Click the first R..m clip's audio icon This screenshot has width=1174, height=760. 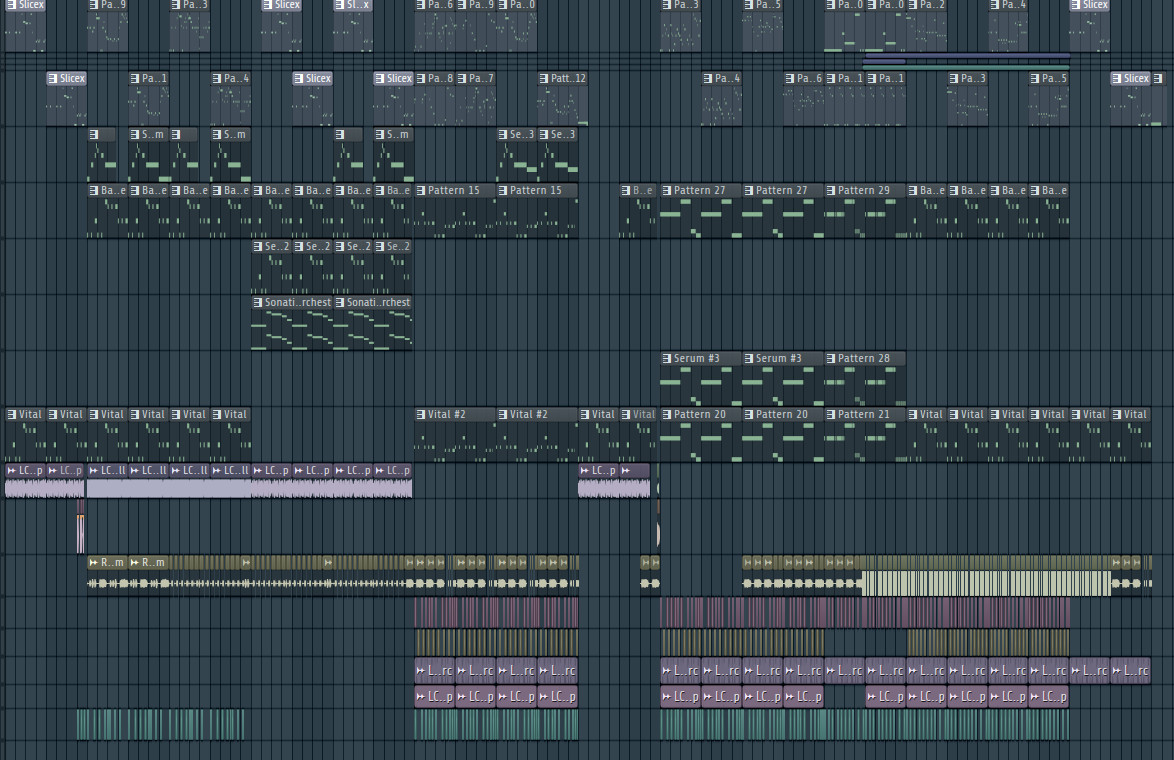[x=94, y=562]
